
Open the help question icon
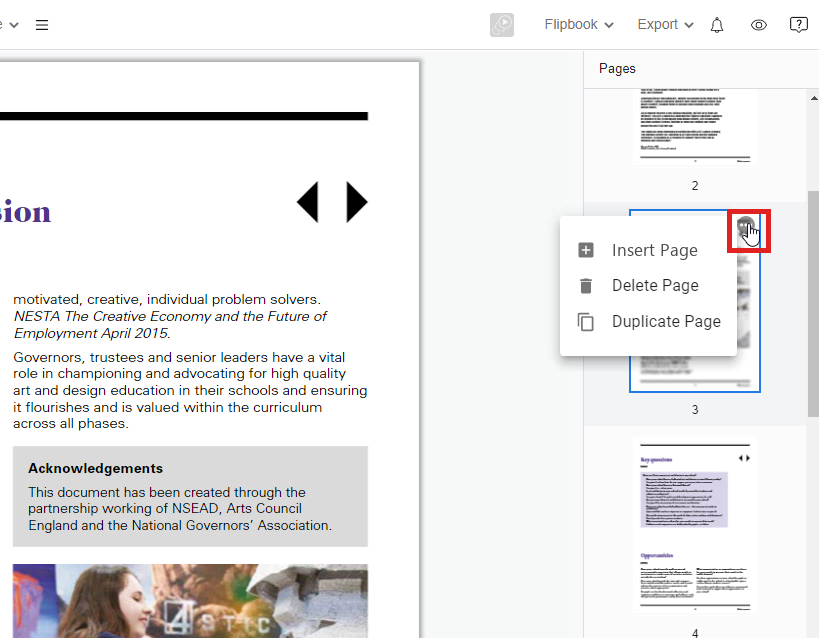[799, 25]
